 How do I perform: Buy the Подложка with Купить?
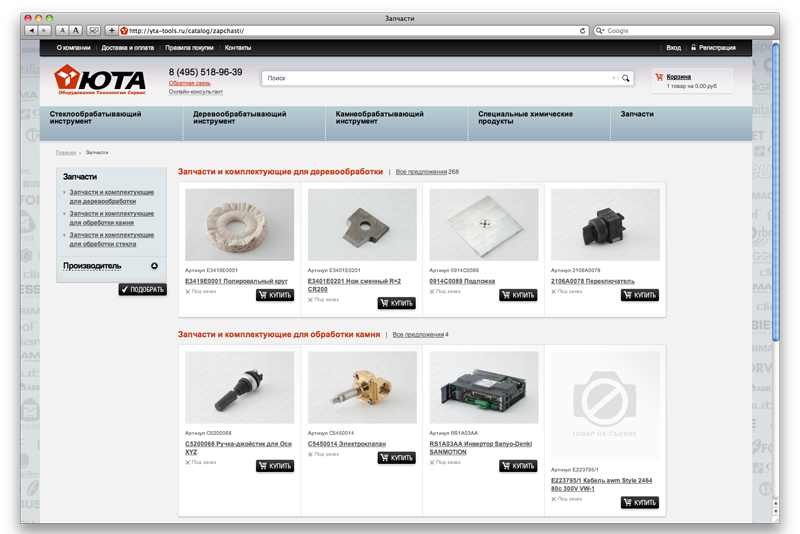pyautogui.click(x=518, y=295)
